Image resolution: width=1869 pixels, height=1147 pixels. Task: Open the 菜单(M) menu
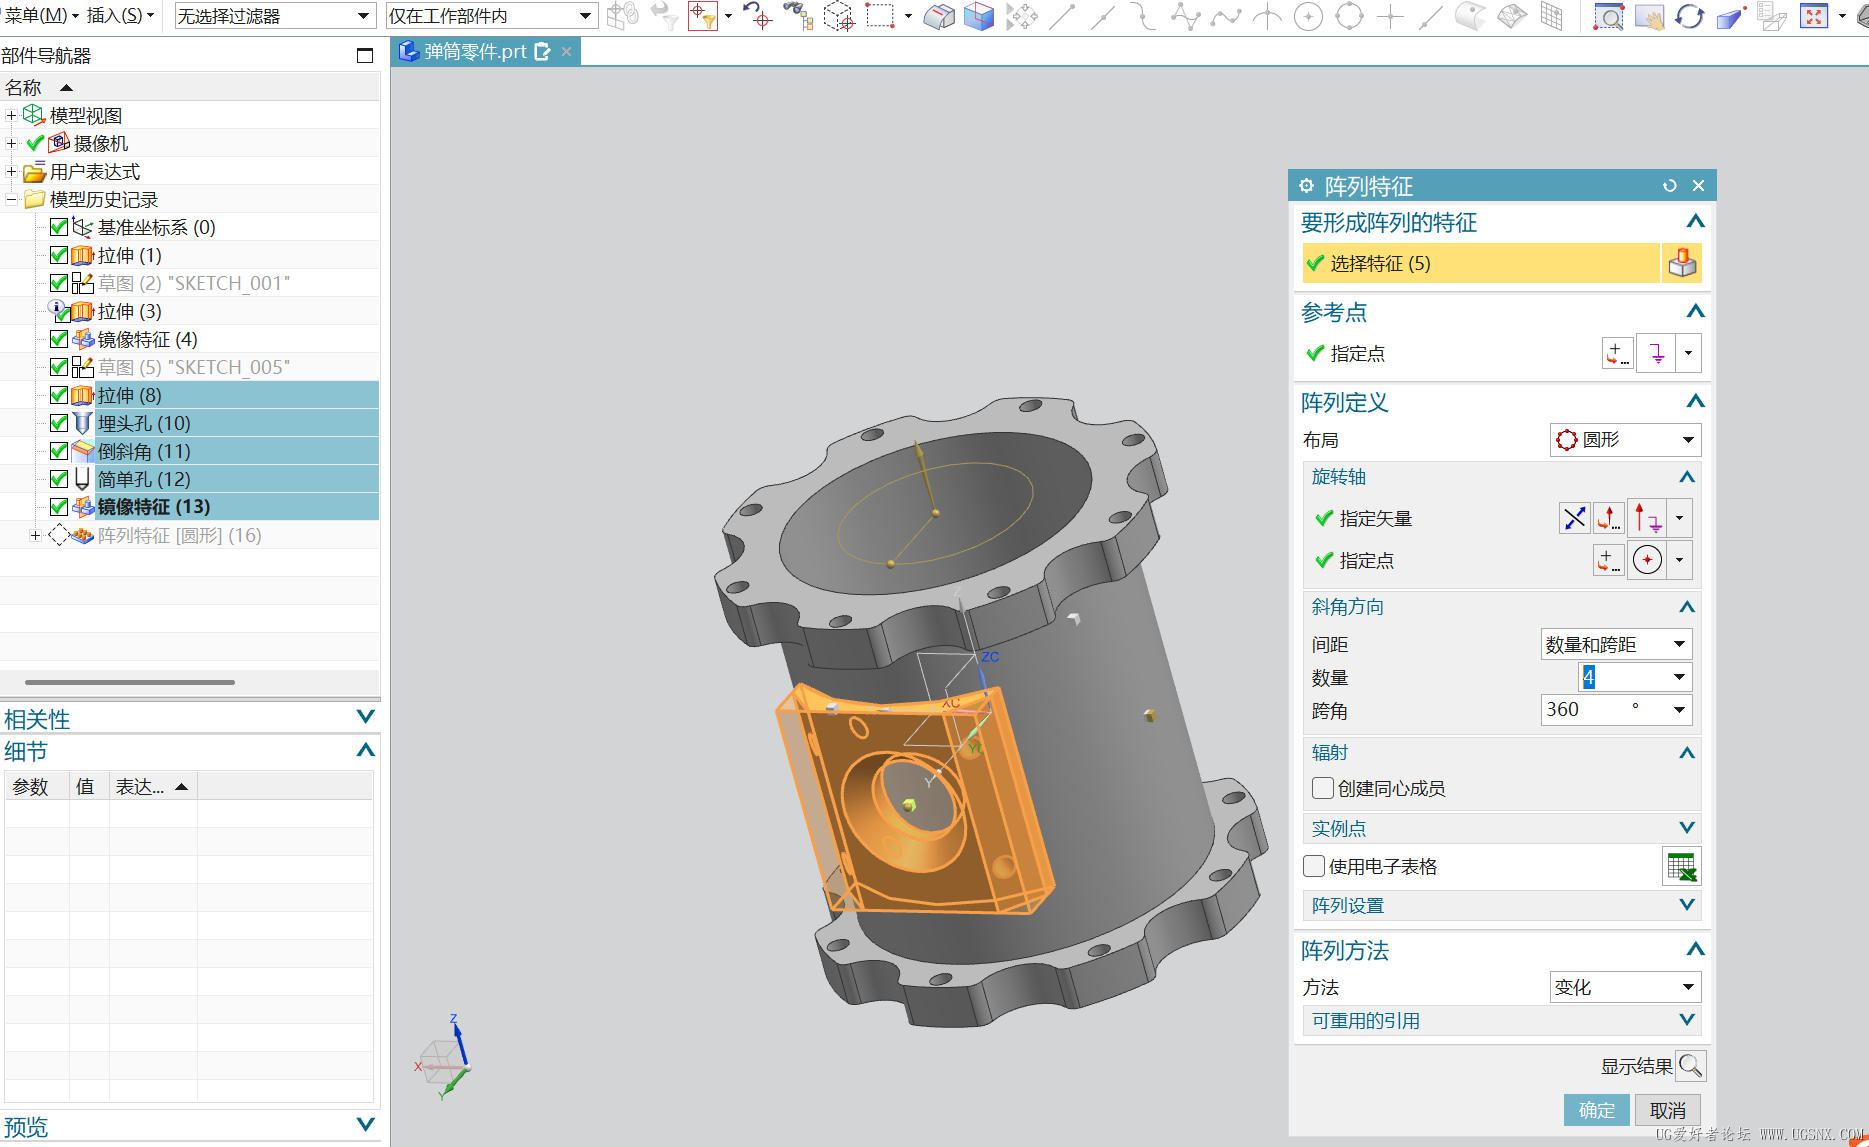(41, 16)
